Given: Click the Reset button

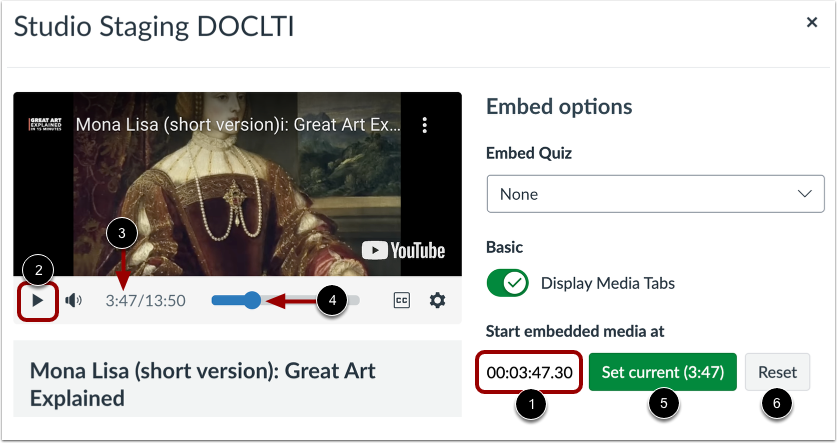Looking at the screenshot, I should pos(777,372).
